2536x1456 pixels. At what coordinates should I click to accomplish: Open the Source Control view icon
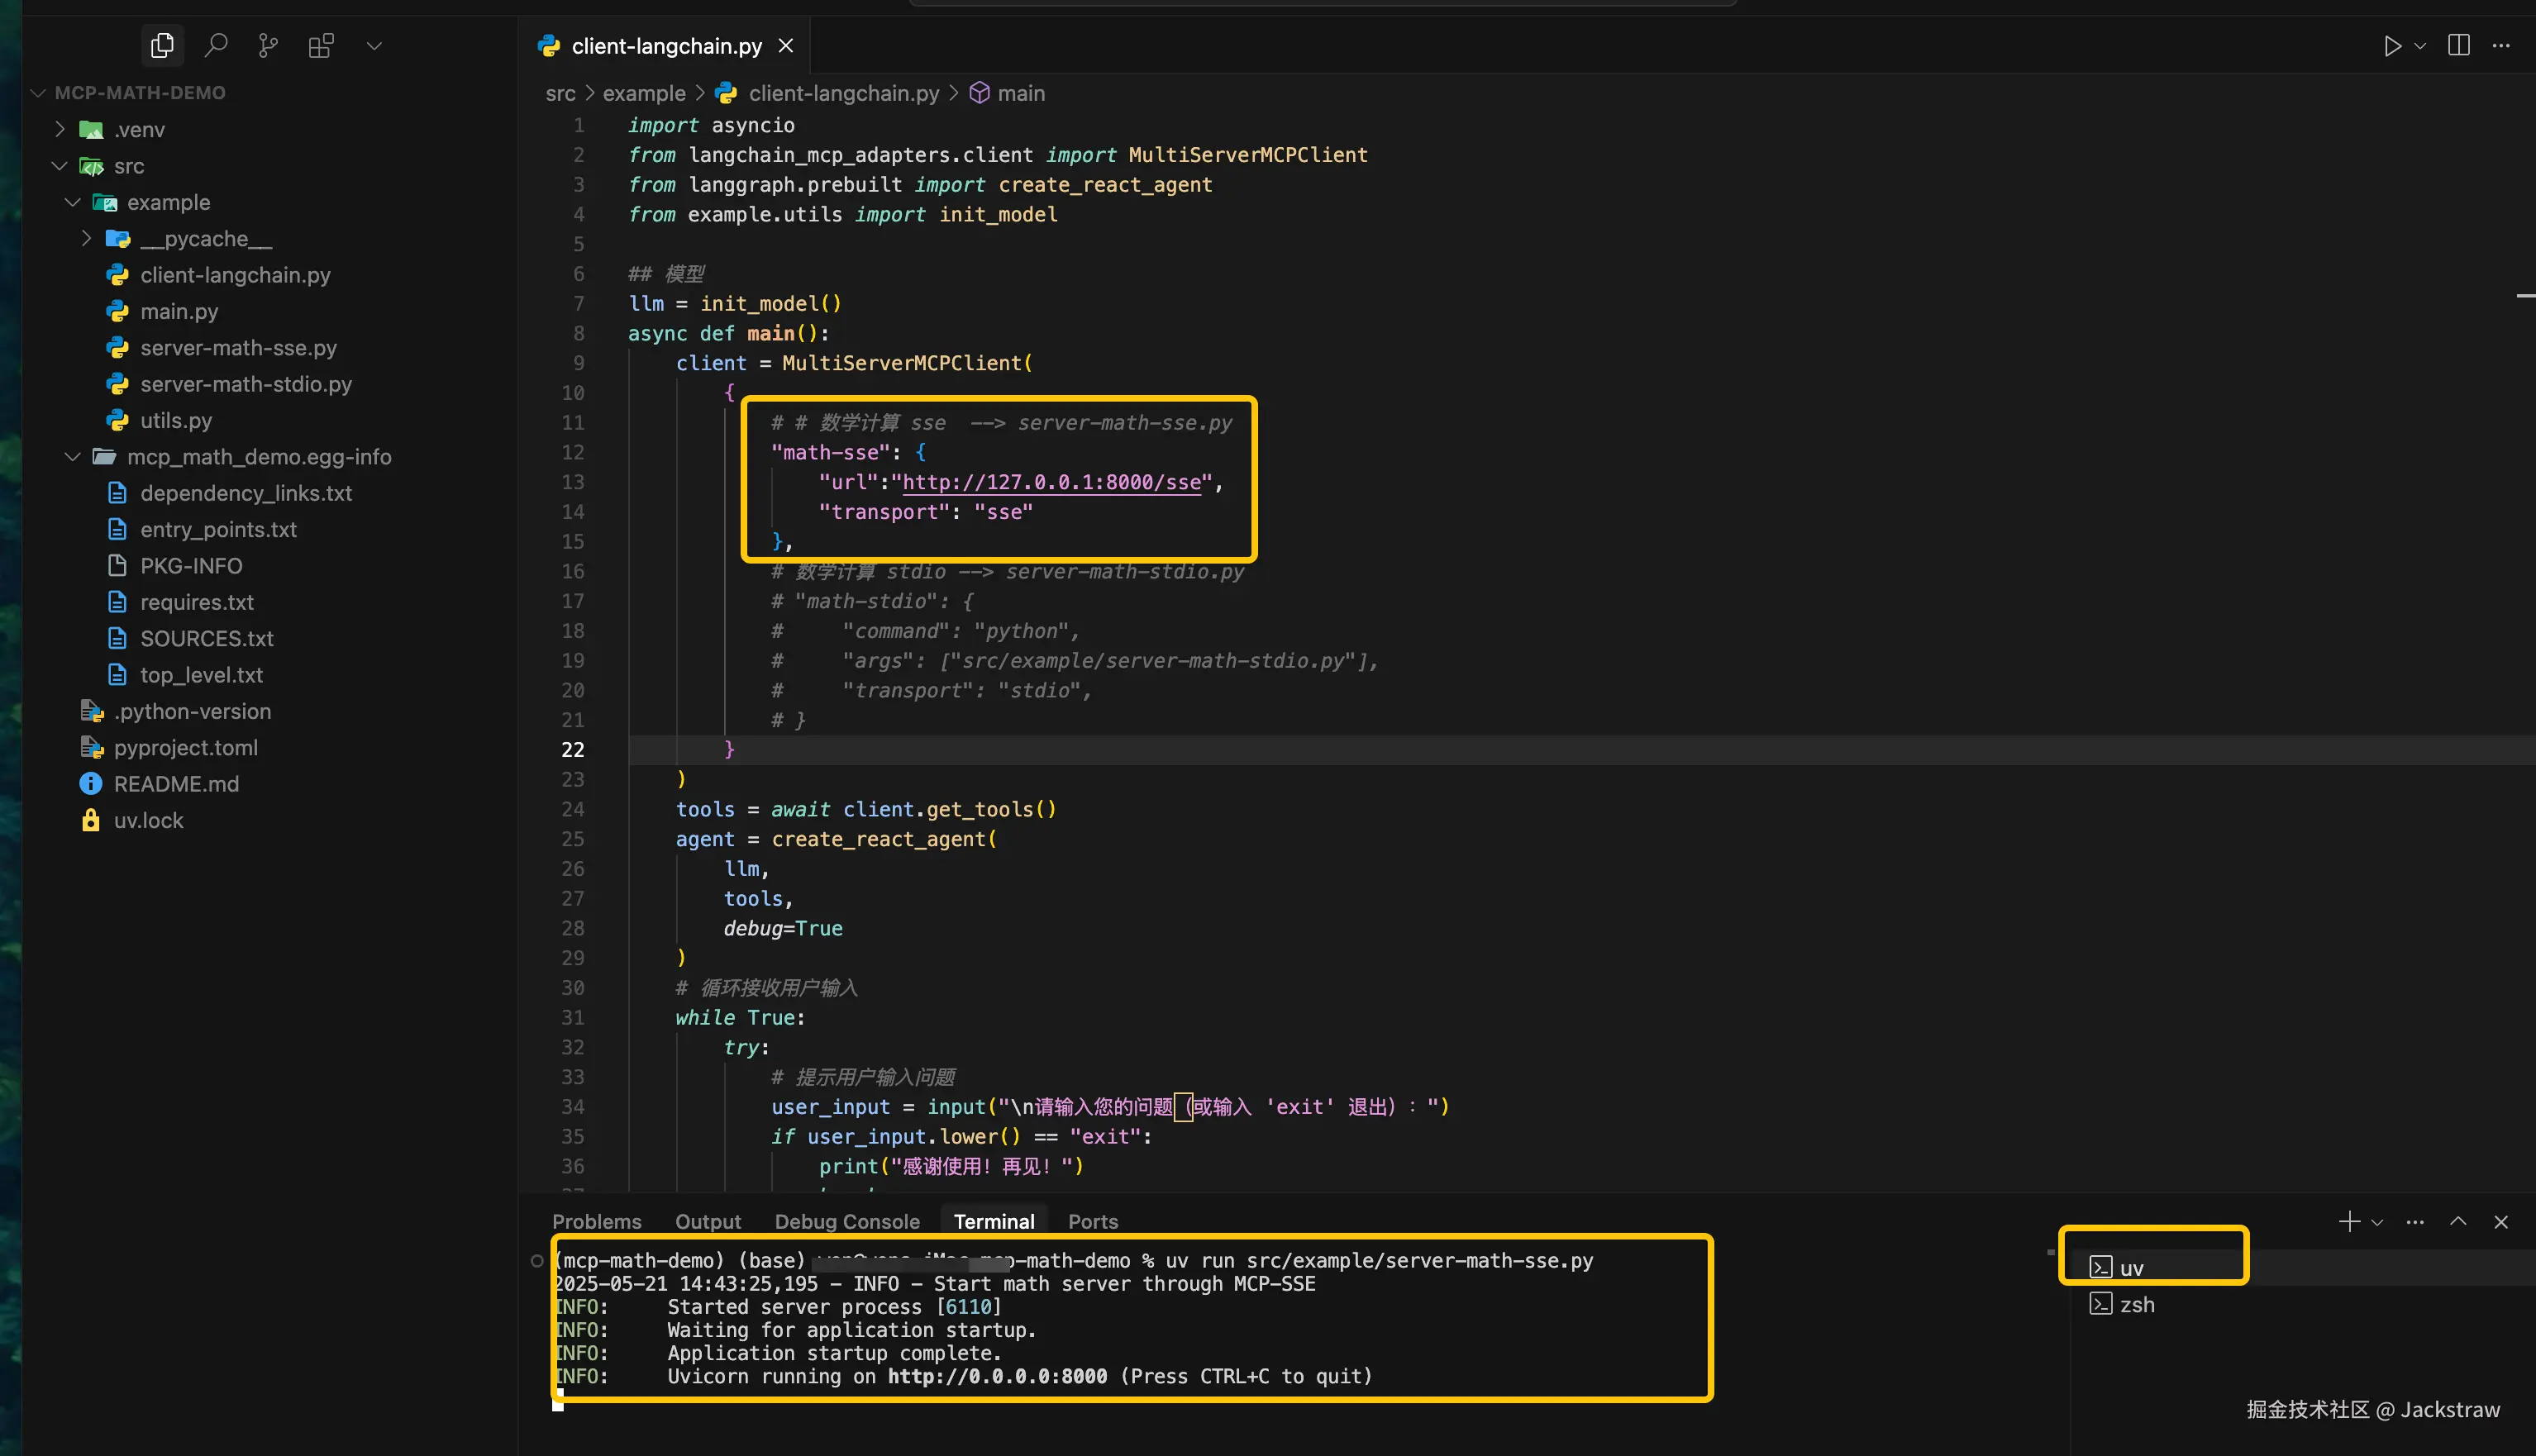click(x=268, y=45)
